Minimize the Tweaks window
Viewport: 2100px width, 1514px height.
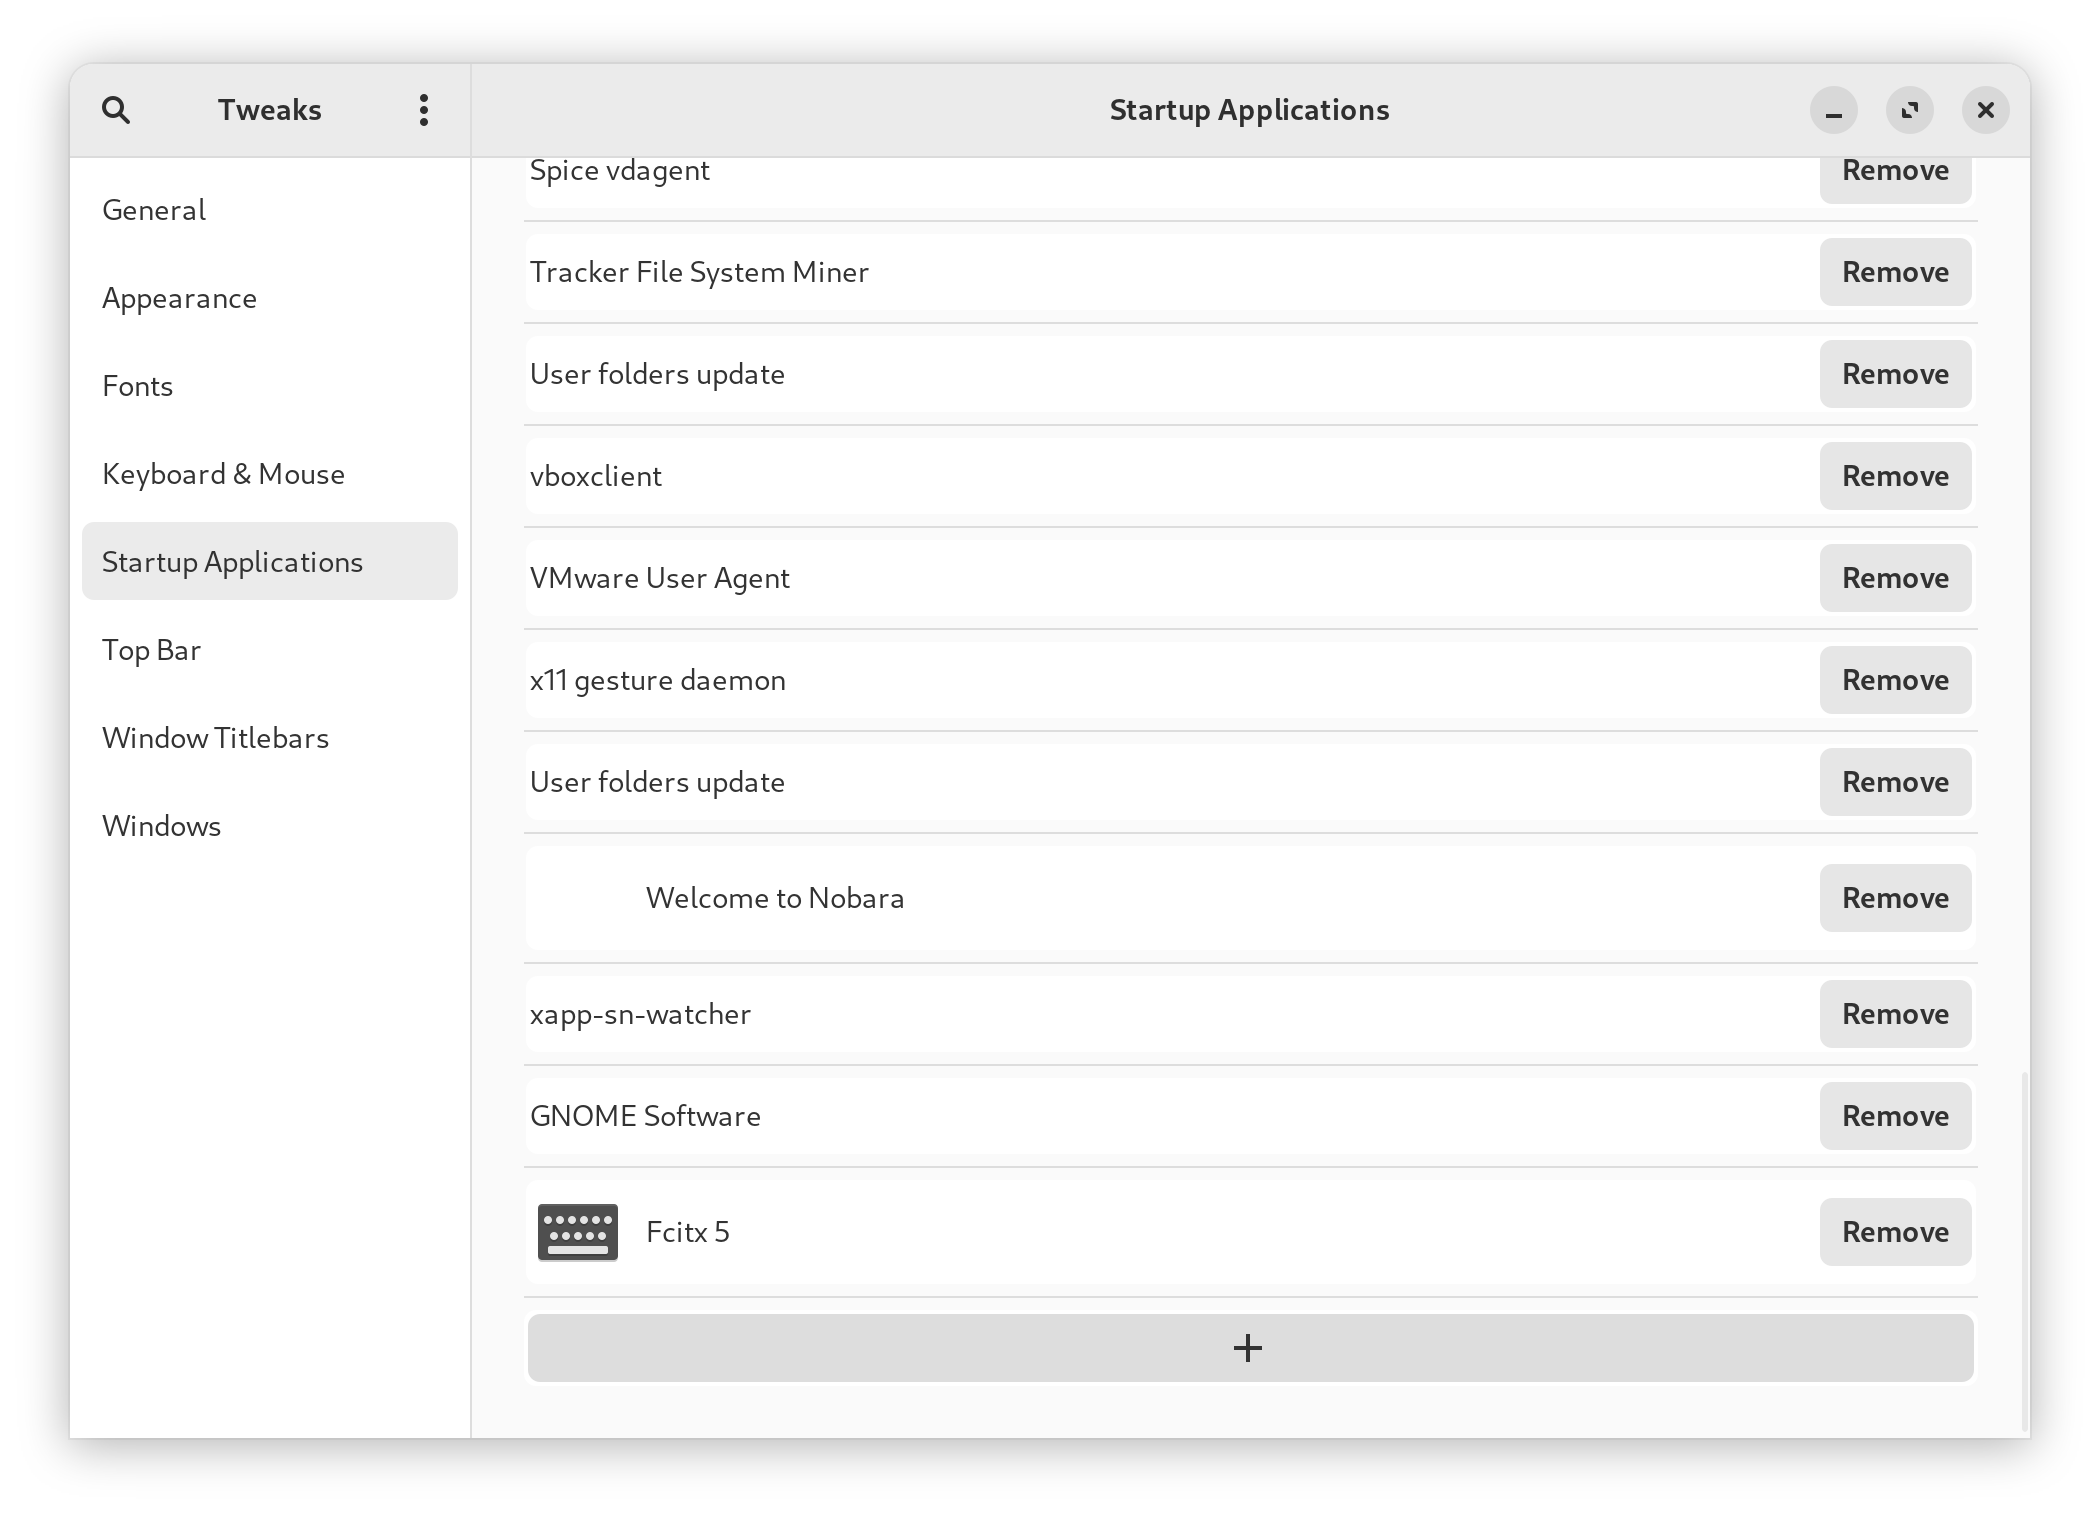[x=1833, y=110]
